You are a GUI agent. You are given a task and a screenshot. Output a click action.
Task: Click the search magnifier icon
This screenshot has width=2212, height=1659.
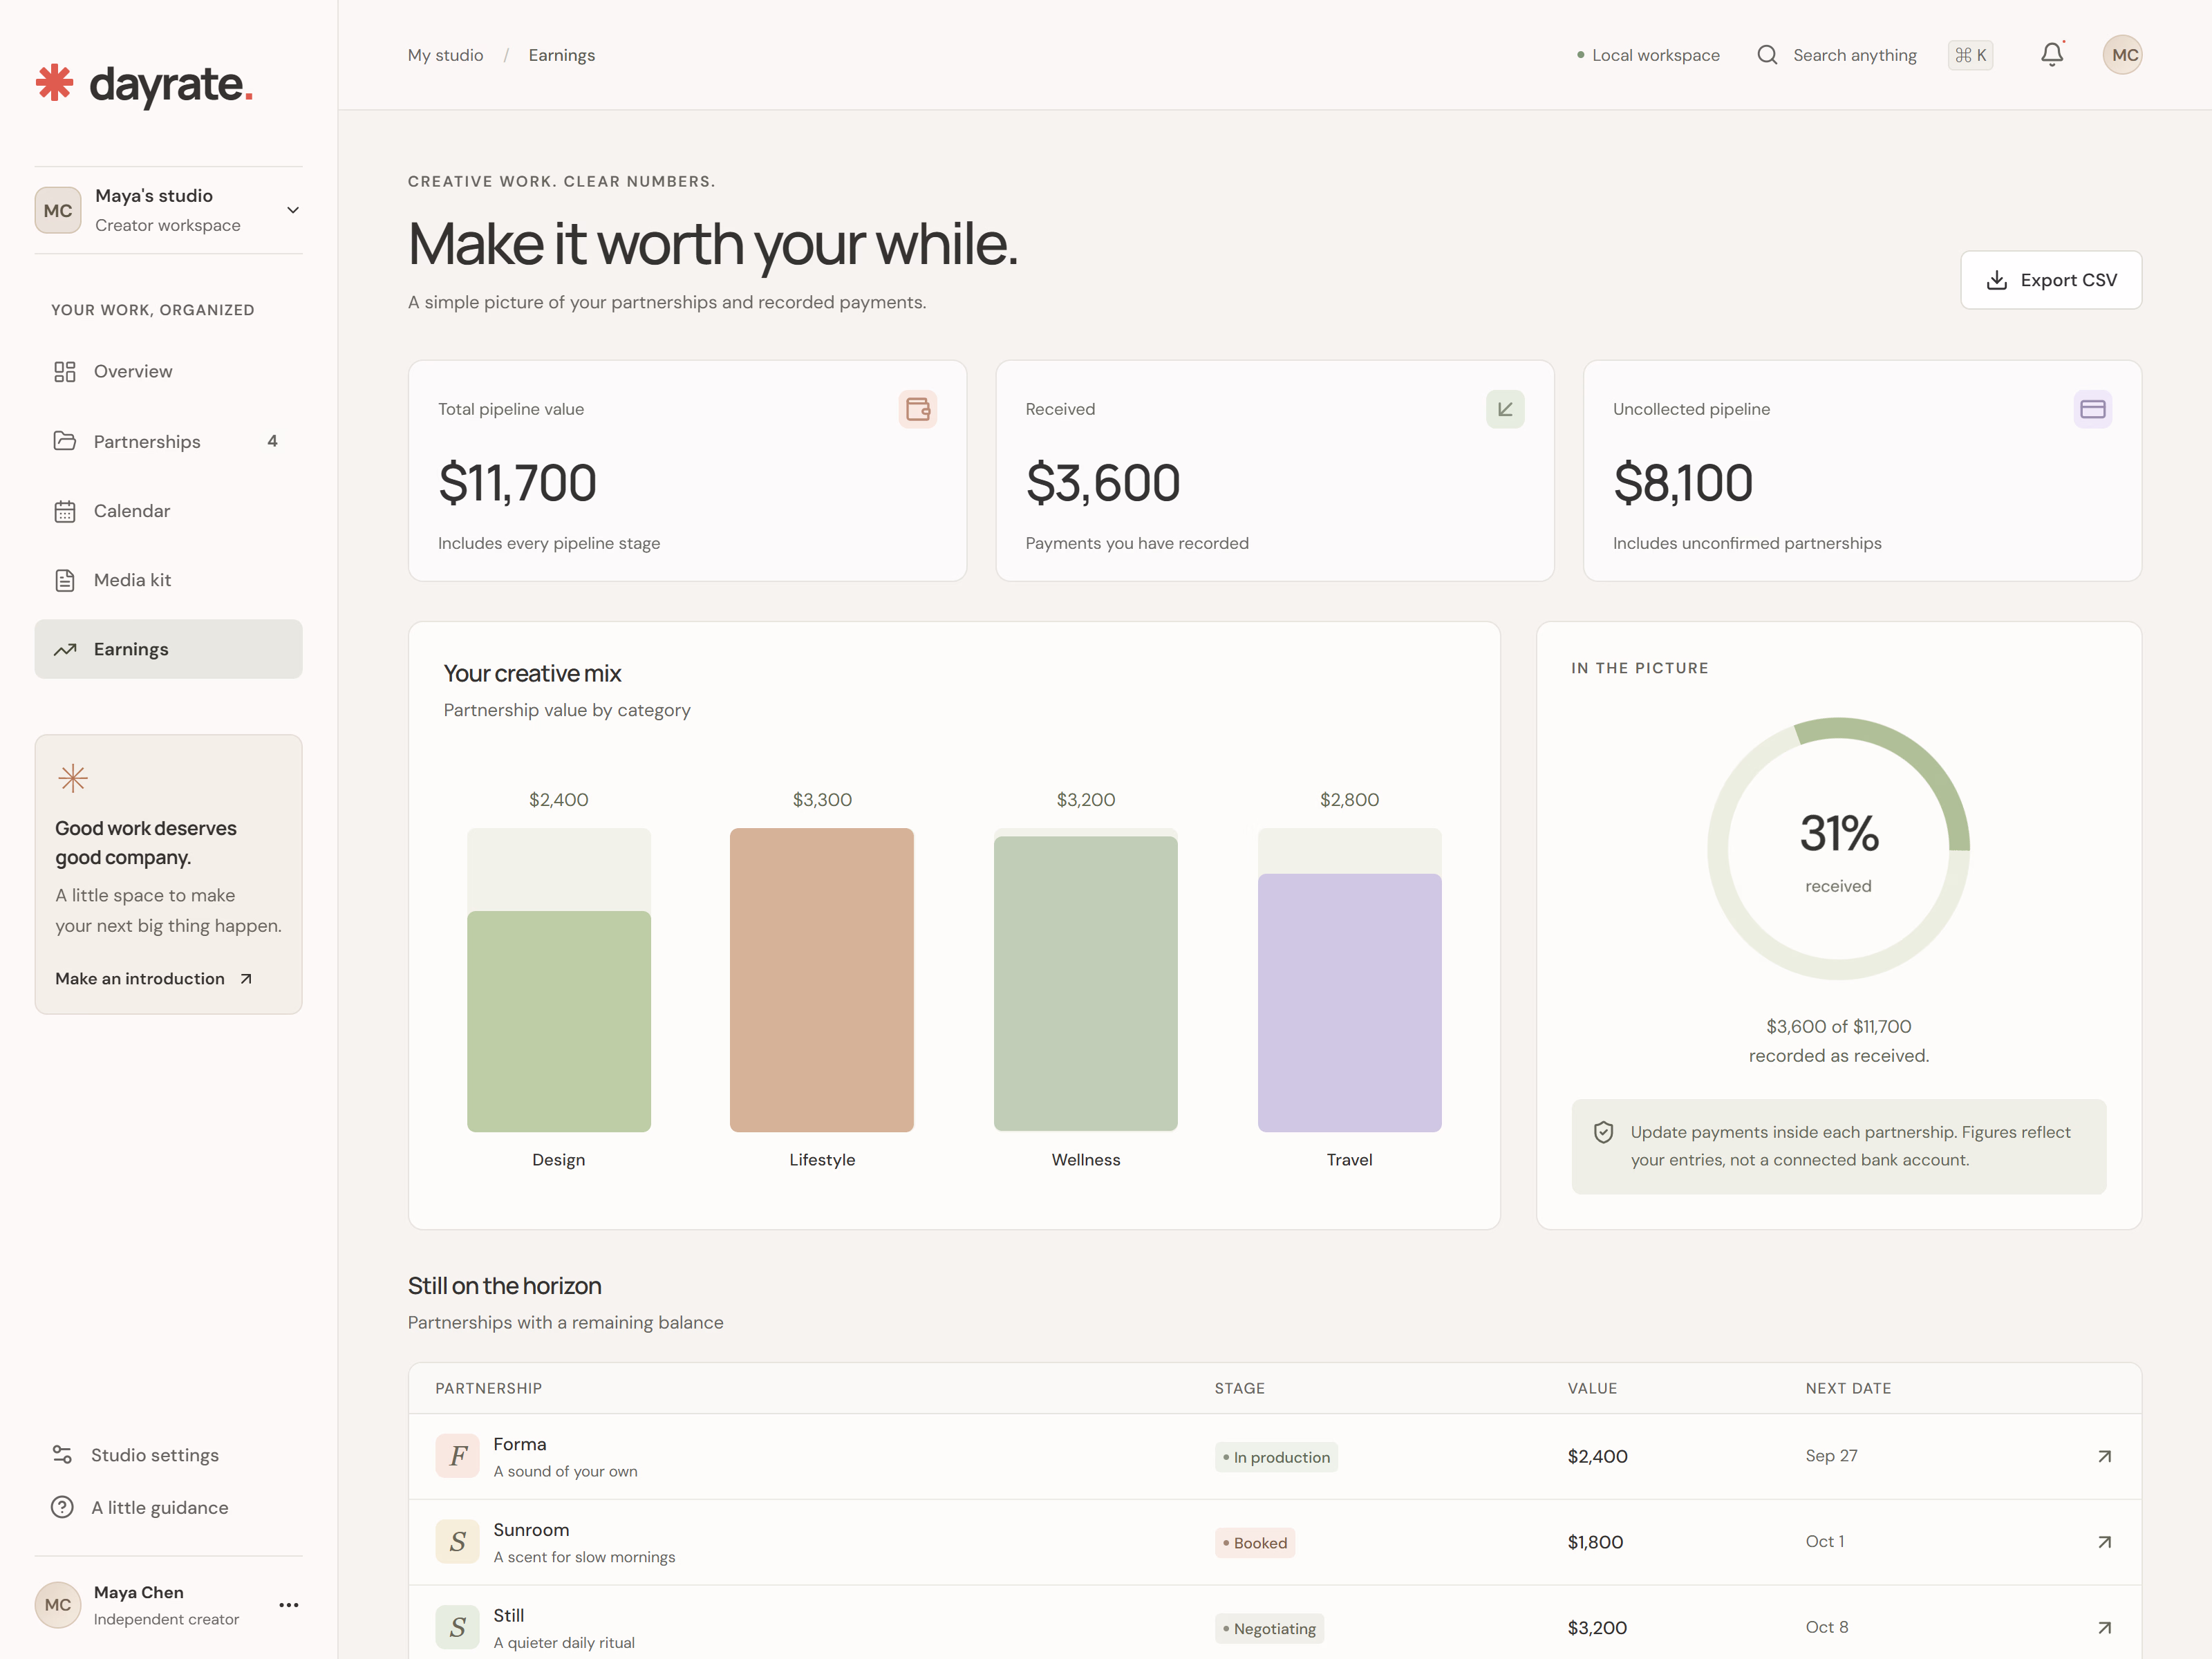pos(1767,55)
